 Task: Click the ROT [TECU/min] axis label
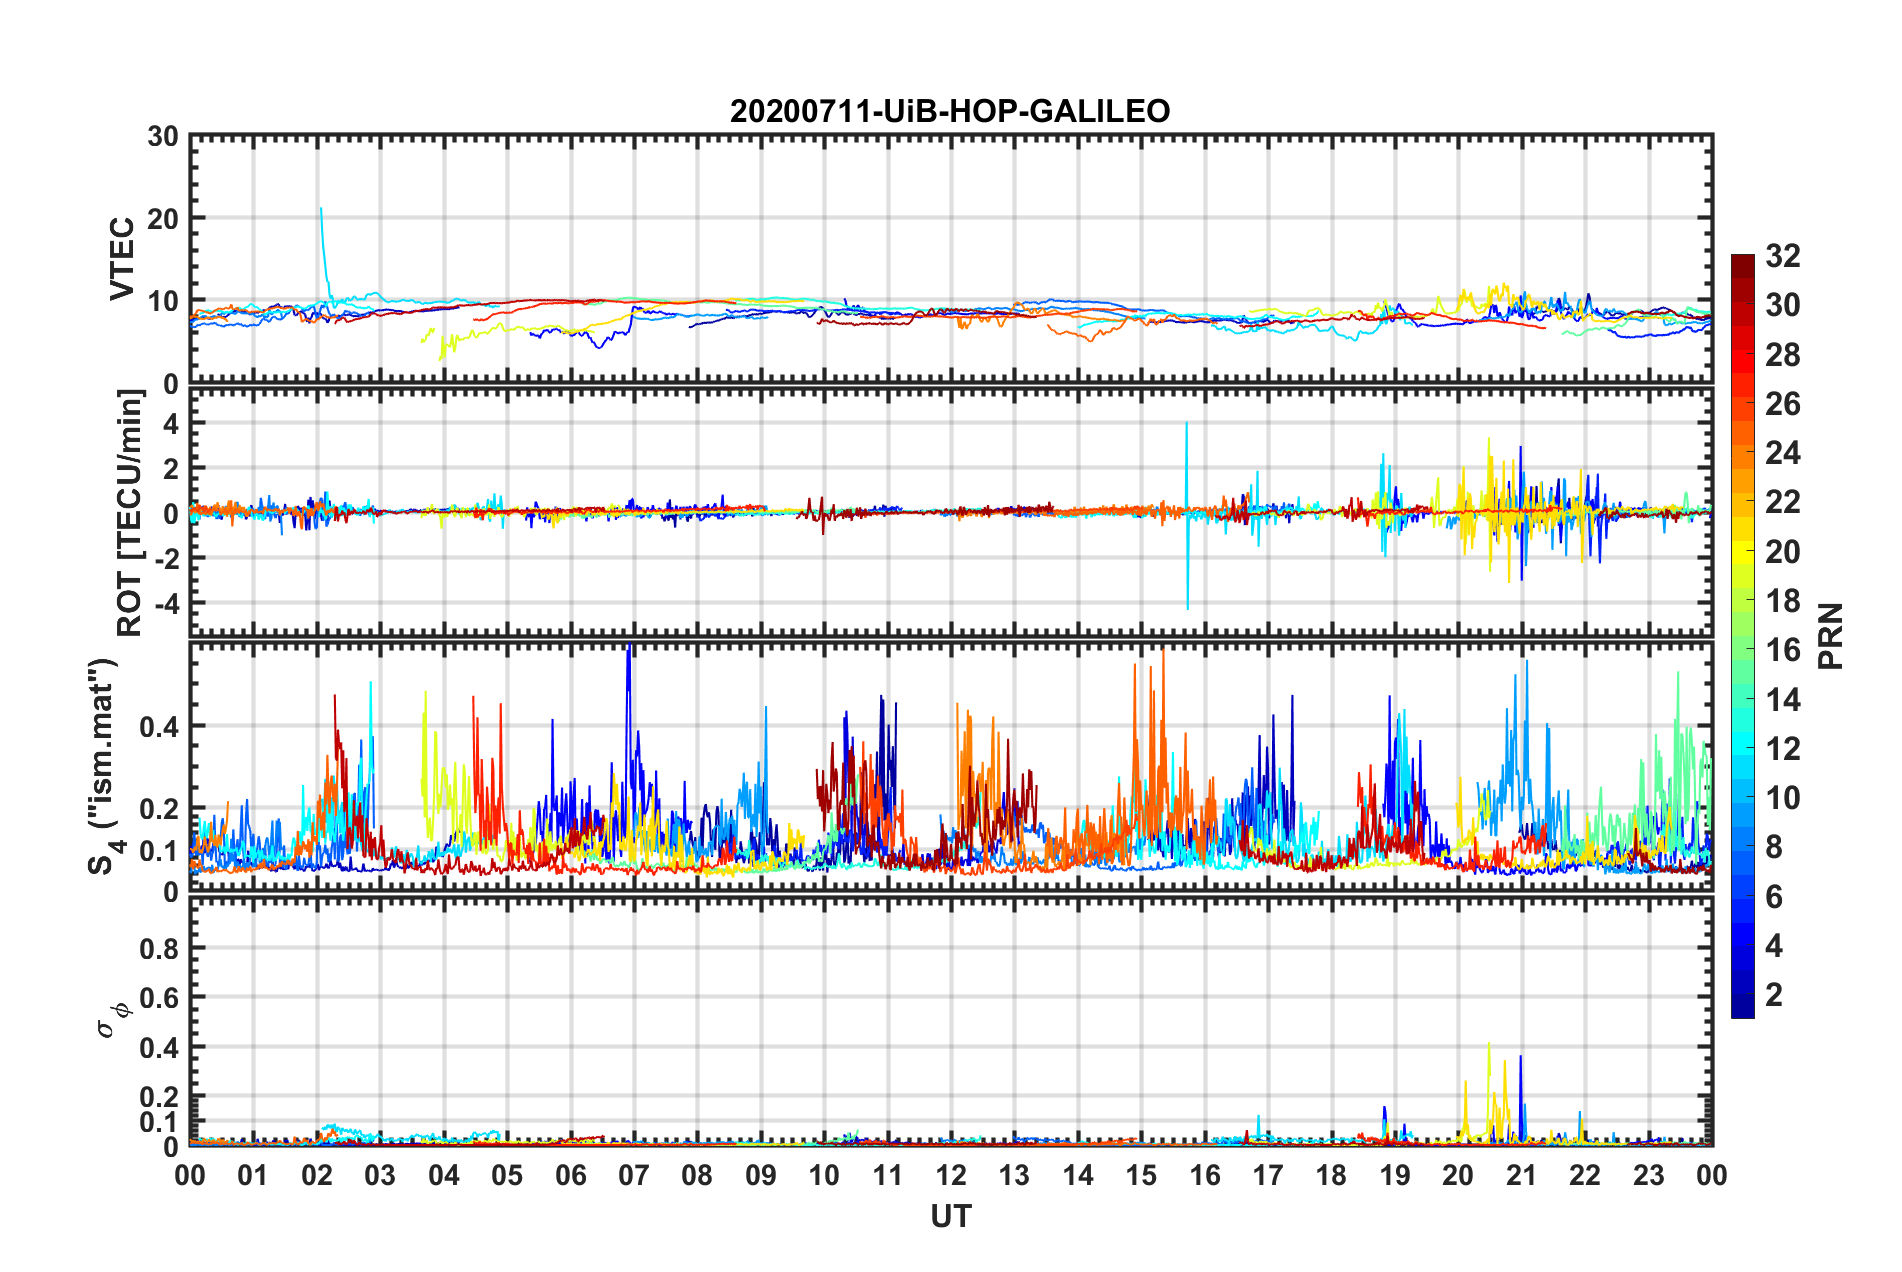coord(130,513)
